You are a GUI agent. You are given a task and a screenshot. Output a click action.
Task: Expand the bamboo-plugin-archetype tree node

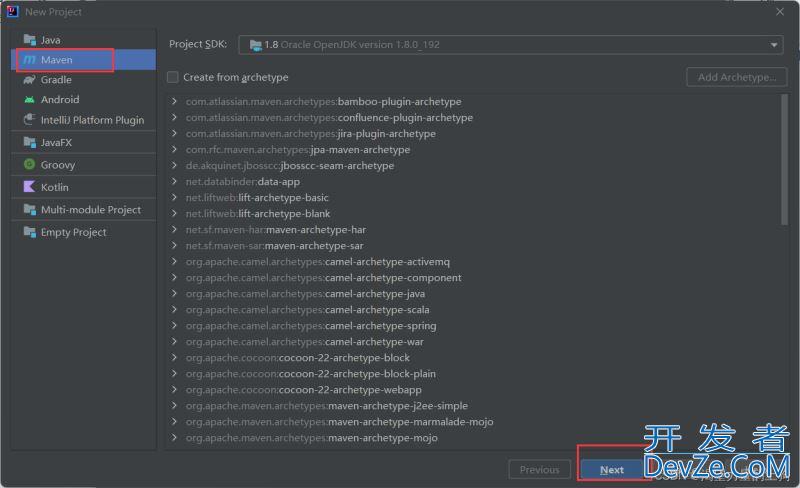coord(175,102)
